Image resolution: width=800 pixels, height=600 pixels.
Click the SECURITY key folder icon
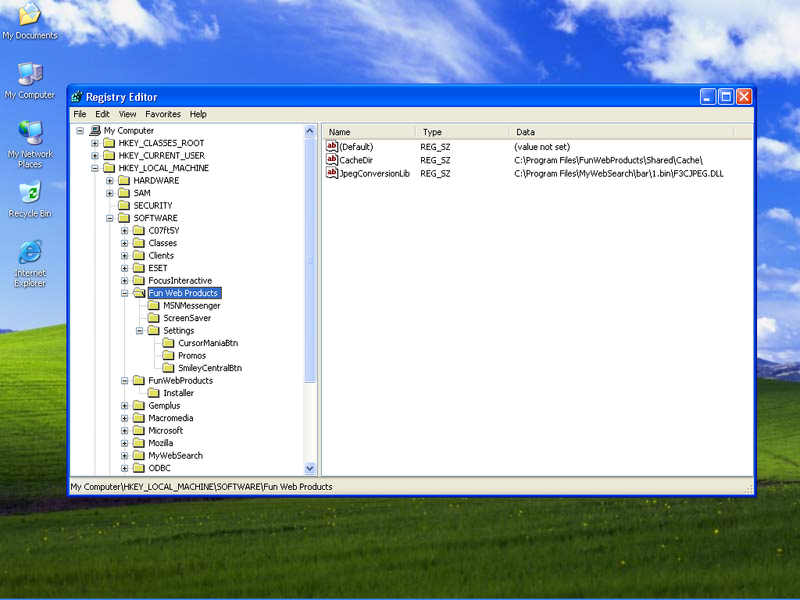[124, 206]
